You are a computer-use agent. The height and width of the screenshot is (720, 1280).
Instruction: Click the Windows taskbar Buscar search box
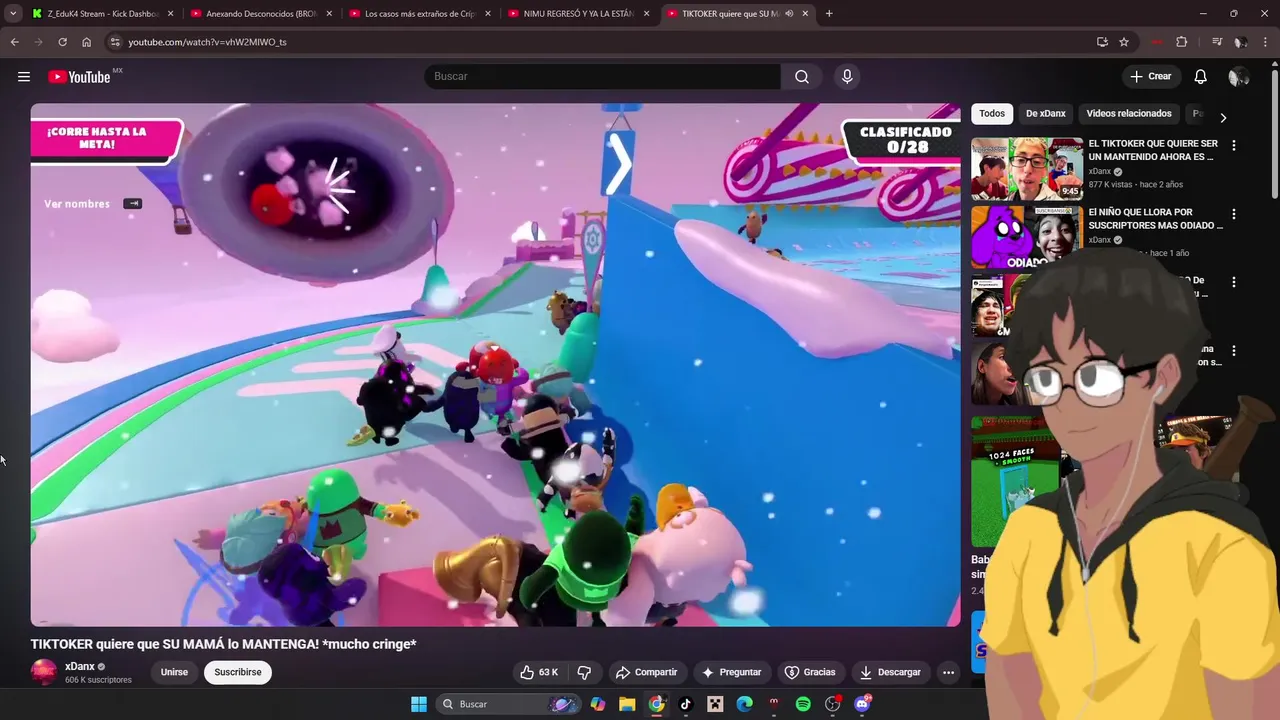pyautogui.click(x=510, y=704)
